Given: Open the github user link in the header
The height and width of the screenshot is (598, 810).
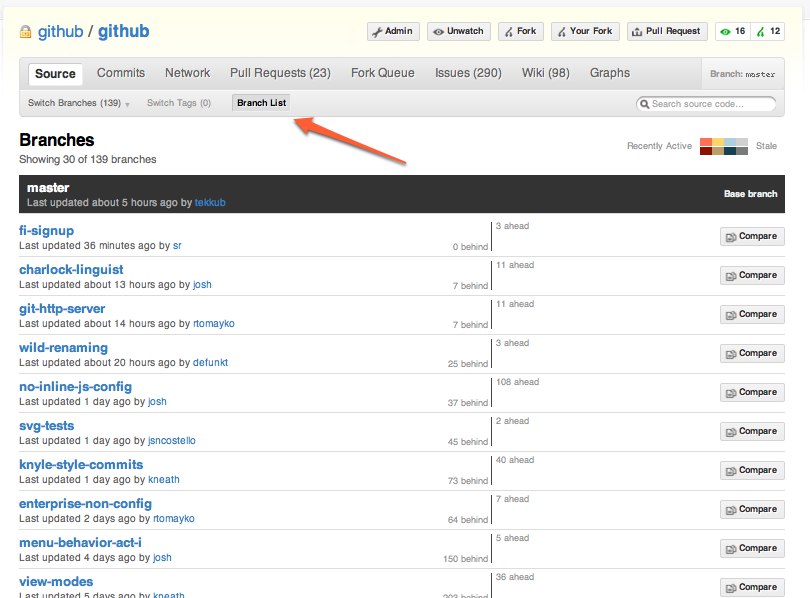Looking at the screenshot, I should tap(60, 32).
